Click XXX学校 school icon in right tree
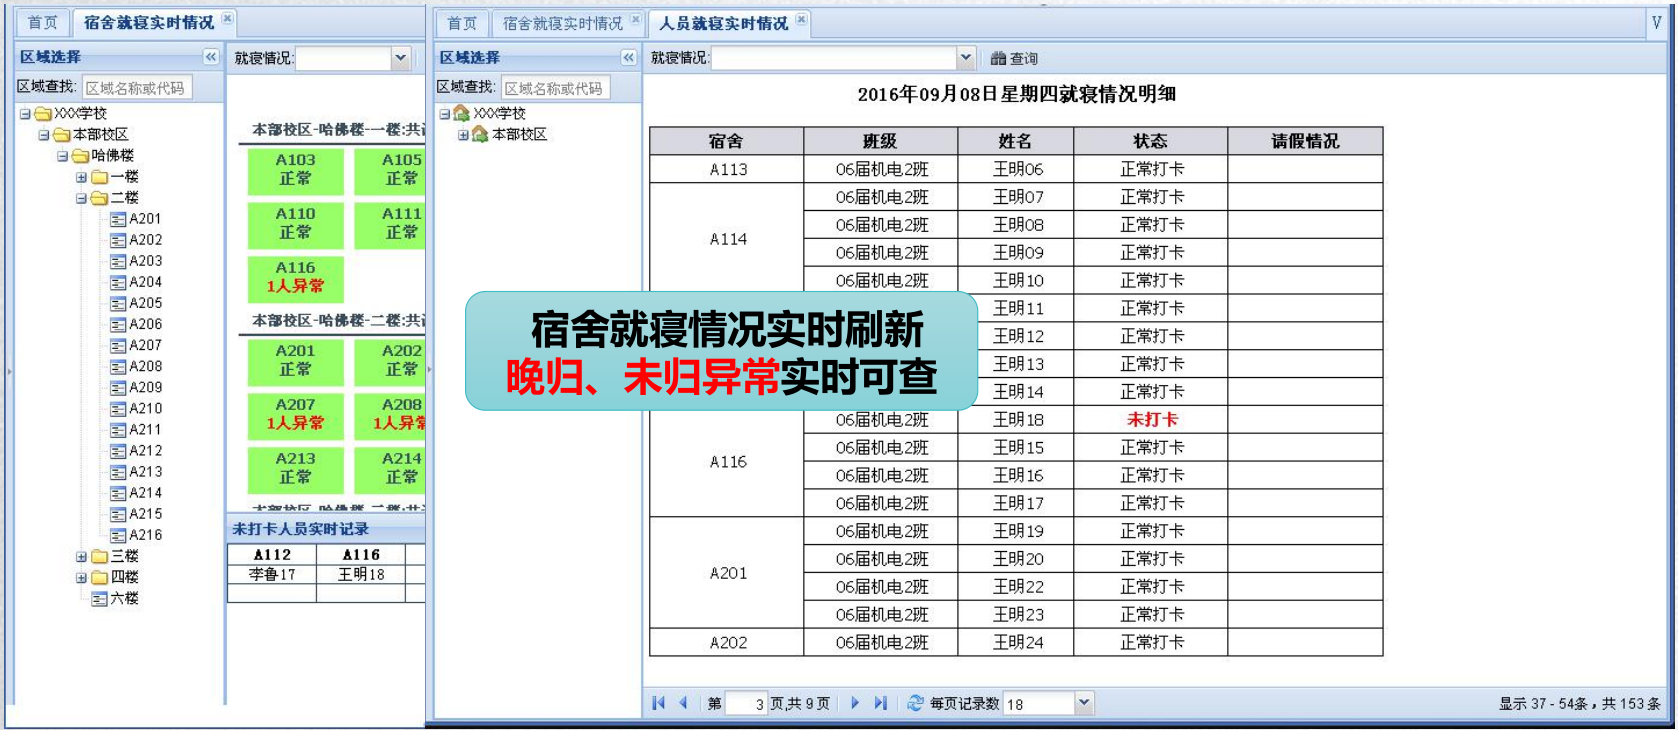 coord(461,113)
